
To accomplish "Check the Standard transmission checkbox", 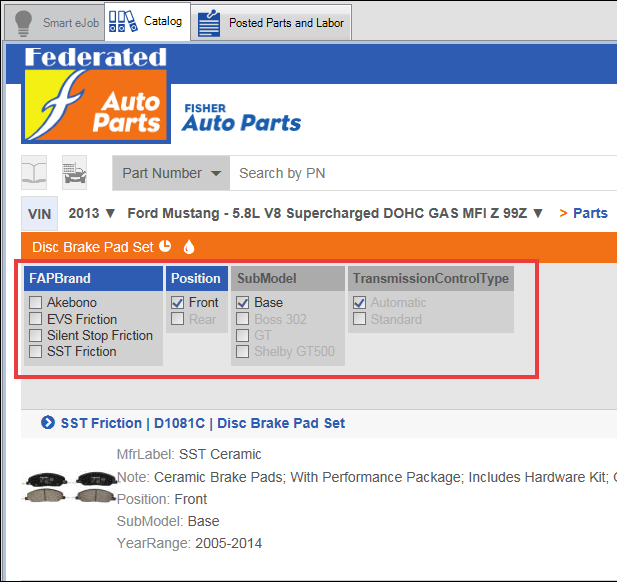I will tap(359, 319).
